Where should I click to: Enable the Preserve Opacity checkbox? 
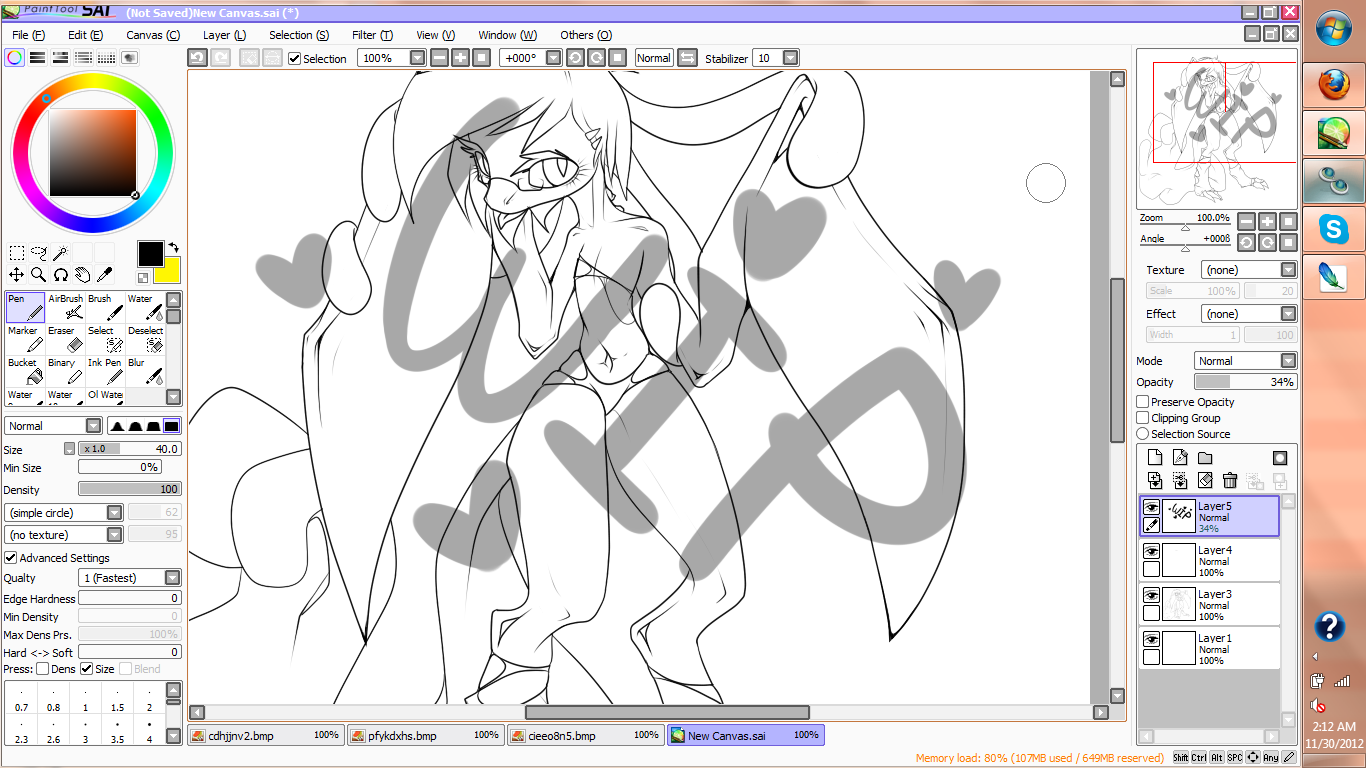1143,402
